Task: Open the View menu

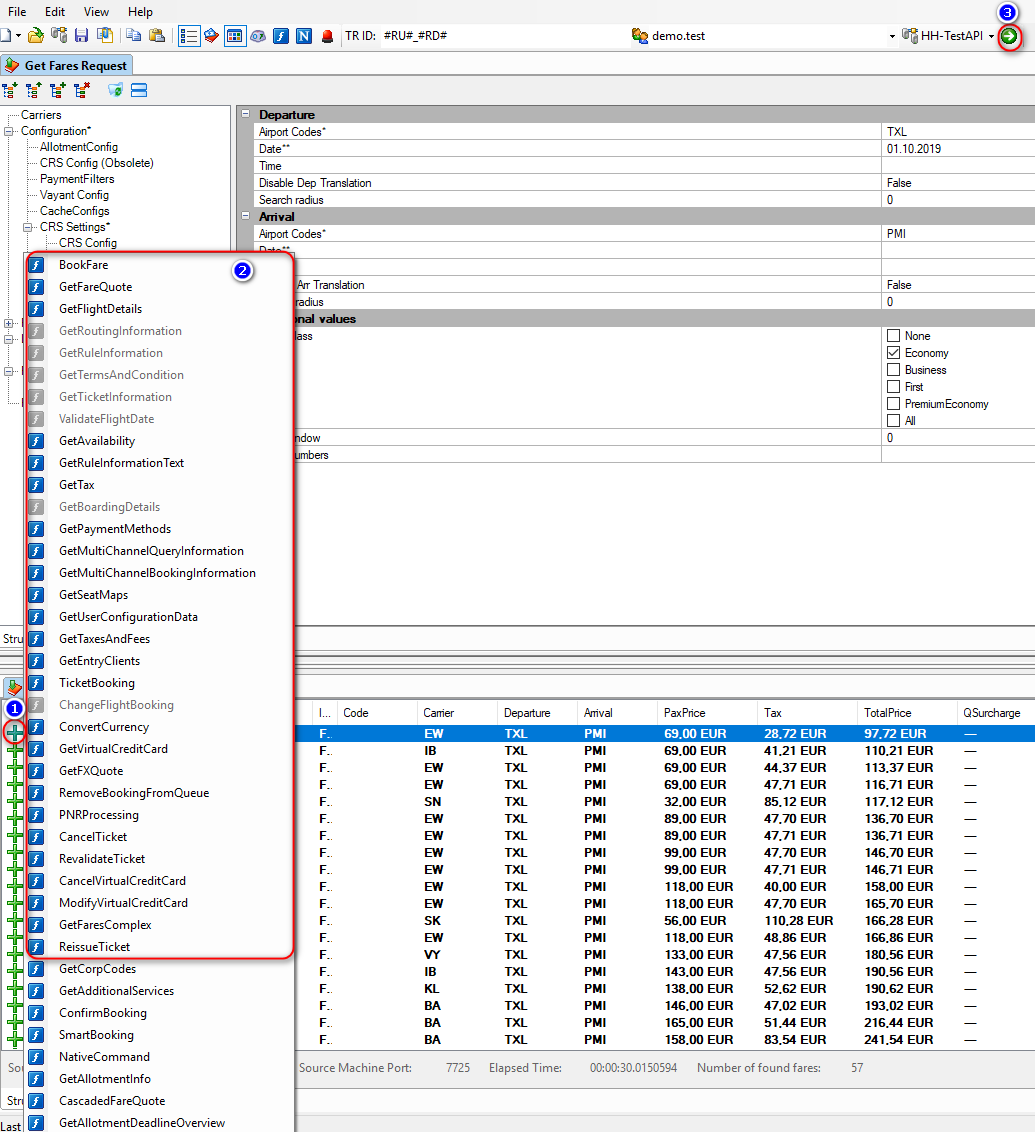Action: pos(96,12)
